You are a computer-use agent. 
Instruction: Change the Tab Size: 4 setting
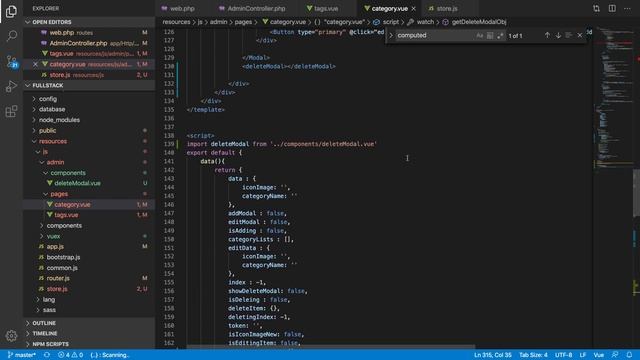(533, 355)
